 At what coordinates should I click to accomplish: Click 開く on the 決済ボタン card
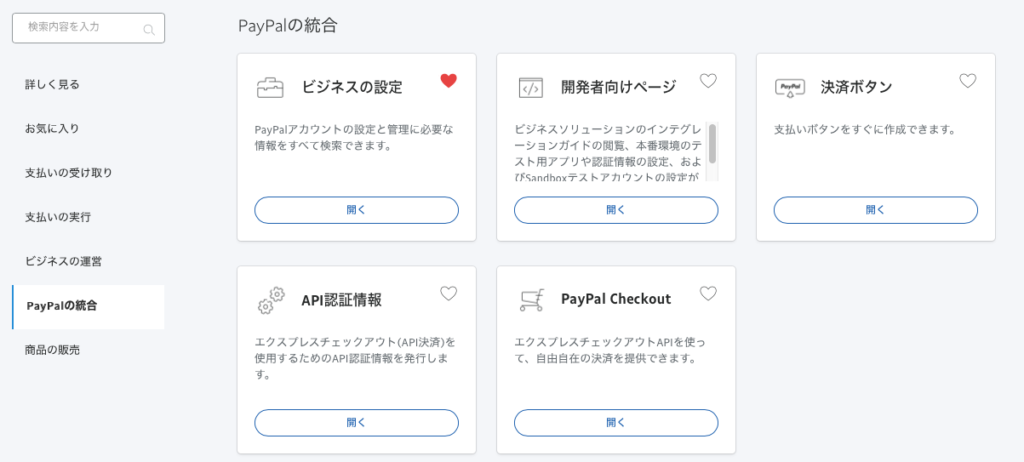[x=876, y=210]
